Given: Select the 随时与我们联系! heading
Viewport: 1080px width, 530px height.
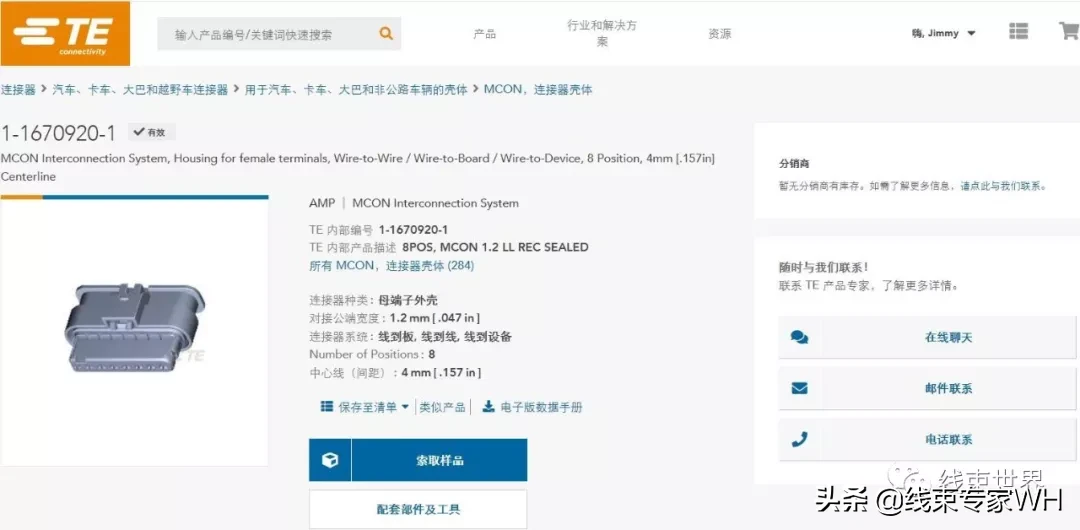Looking at the screenshot, I should pos(824,267).
